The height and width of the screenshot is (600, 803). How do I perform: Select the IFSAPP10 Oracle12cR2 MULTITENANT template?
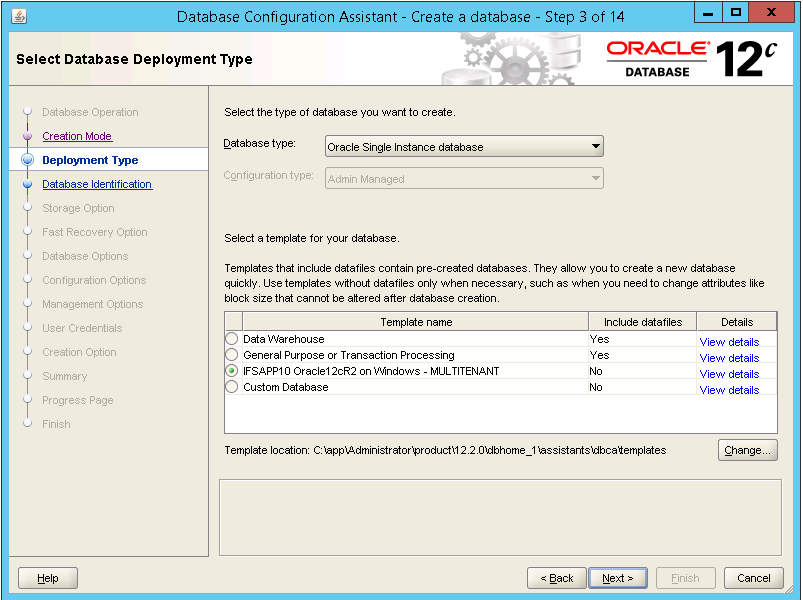[232, 371]
